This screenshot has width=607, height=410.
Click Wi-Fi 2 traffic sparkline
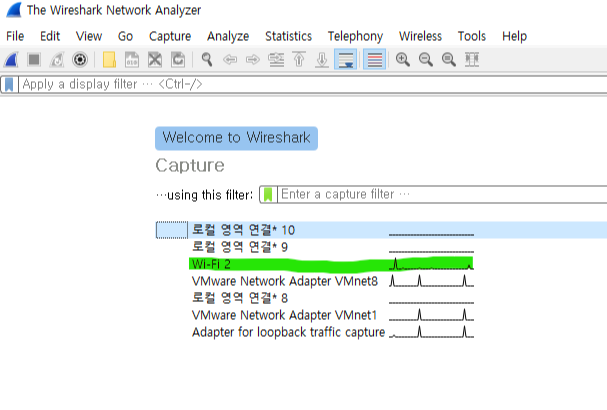431,264
